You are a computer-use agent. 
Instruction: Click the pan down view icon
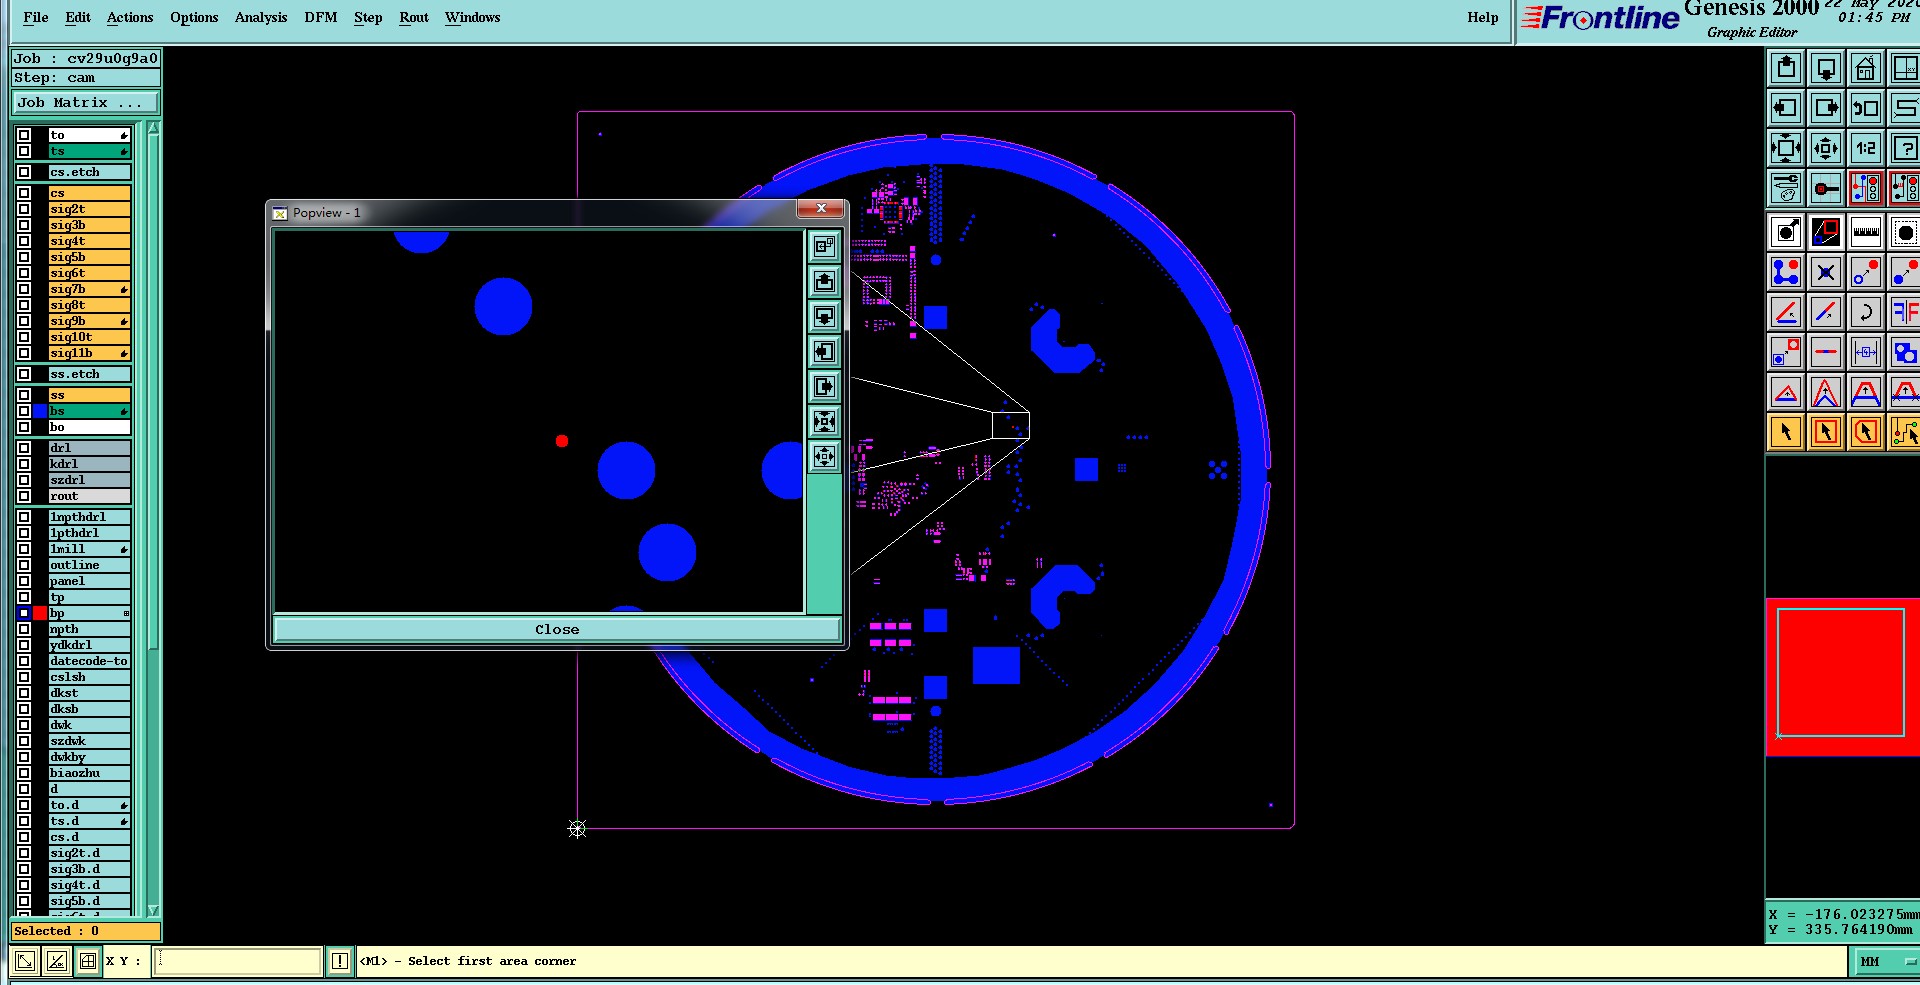(1826, 69)
